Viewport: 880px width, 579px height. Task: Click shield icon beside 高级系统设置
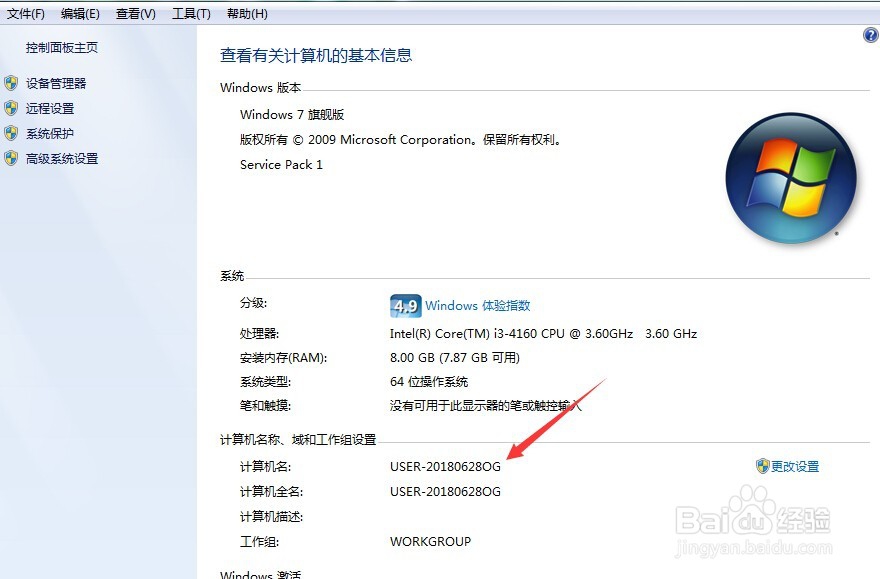point(11,158)
